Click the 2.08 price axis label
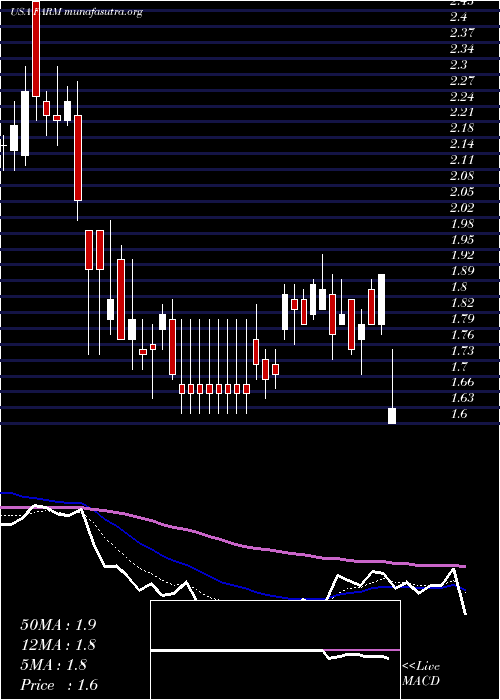The height and width of the screenshot is (700, 500). (462, 176)
